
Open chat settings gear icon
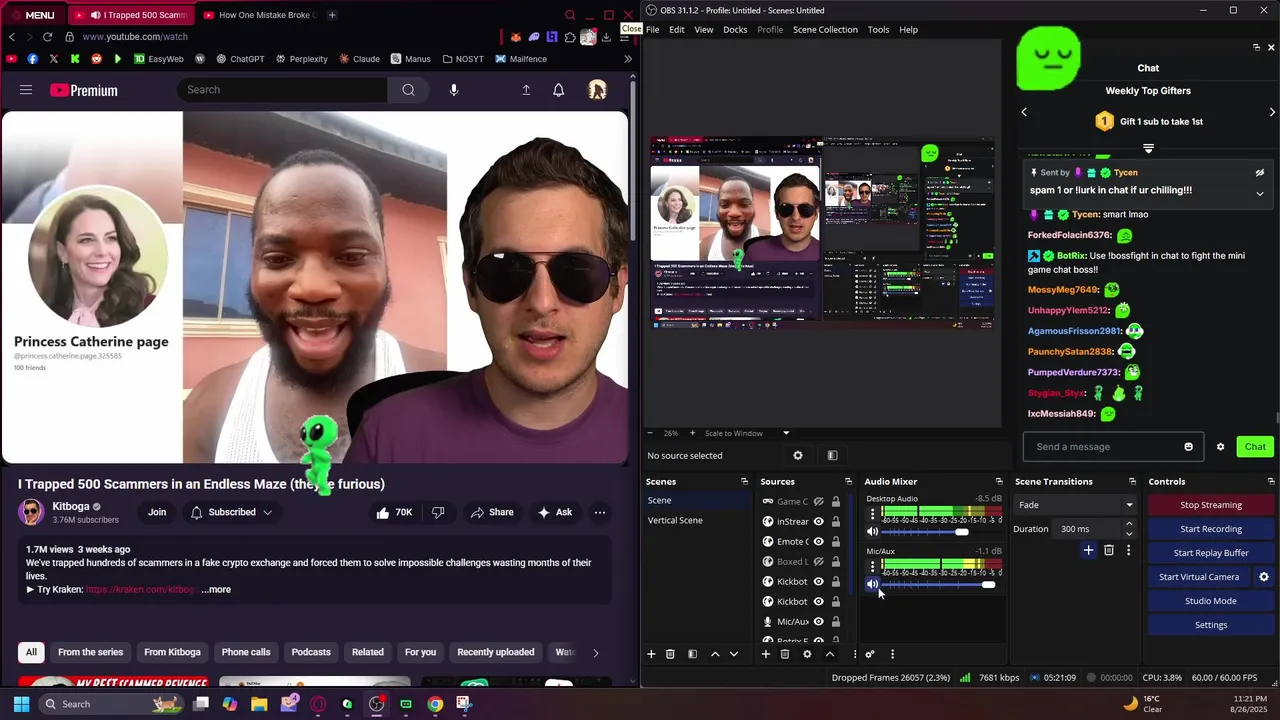point(1220,447)
